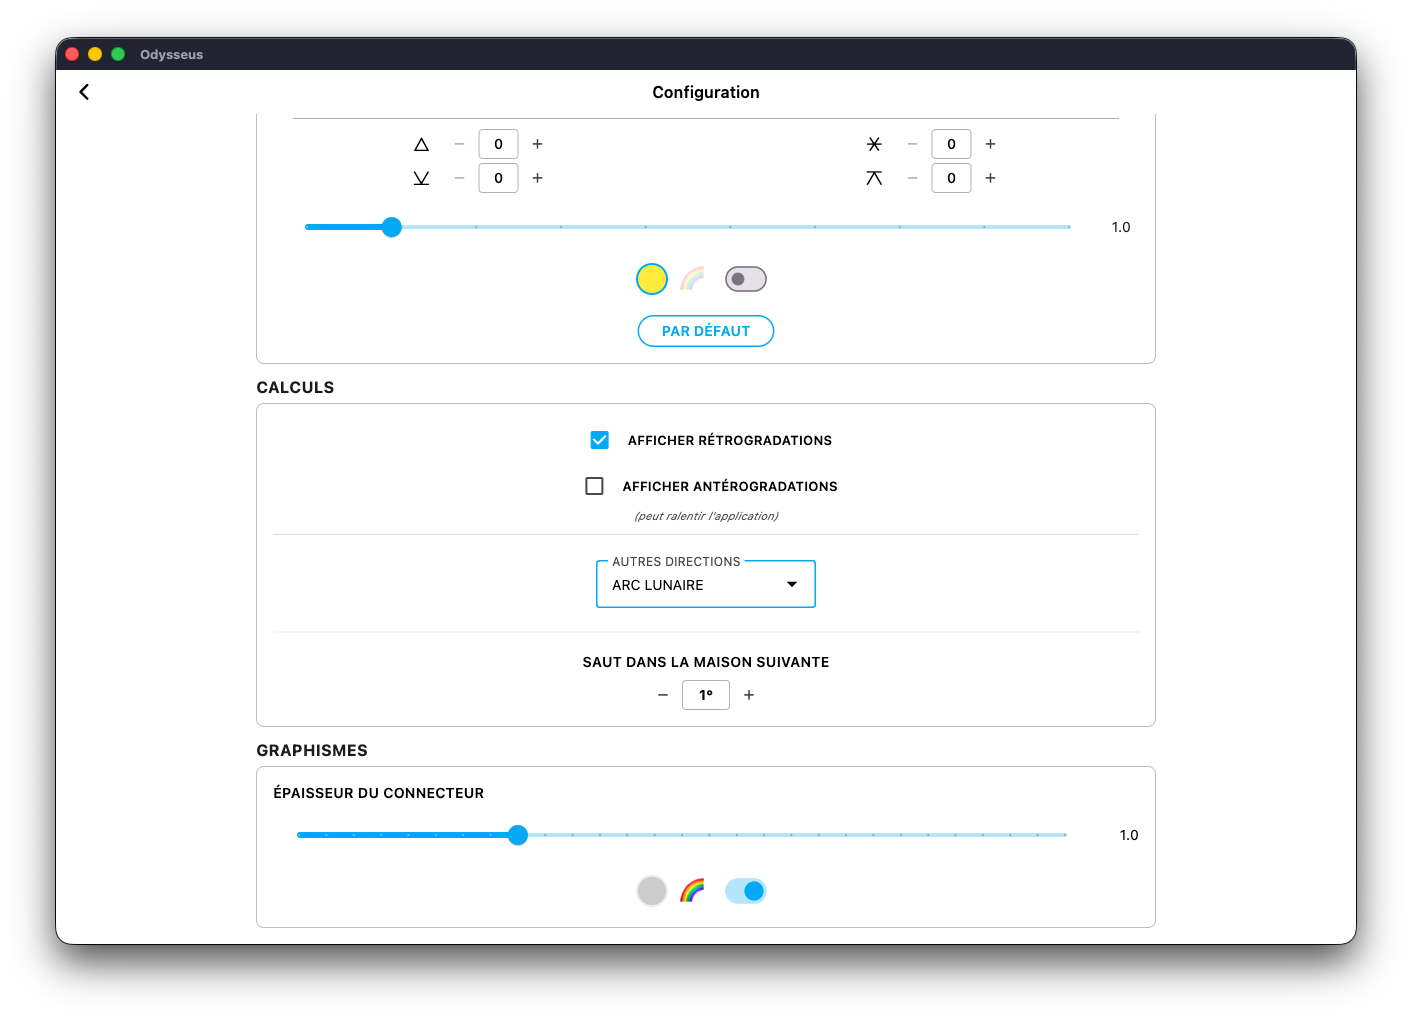This screenshot has width=1412, height=1018.
Task: Uncheck Afficher Rétrogradations checkbox
Action: [600, 440]
